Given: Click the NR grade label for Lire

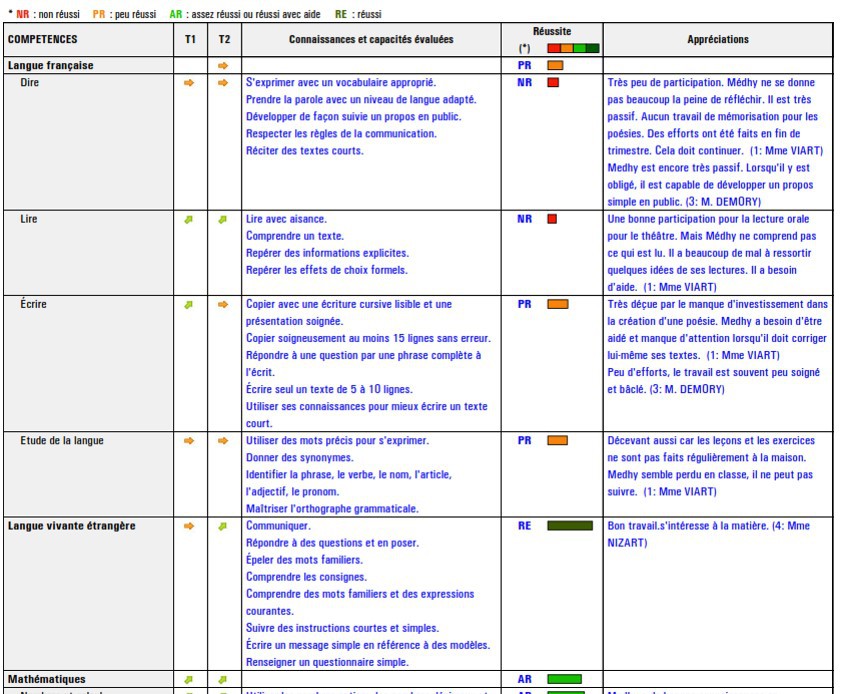Looking at the screenshot, I should [x=524, y=219].
